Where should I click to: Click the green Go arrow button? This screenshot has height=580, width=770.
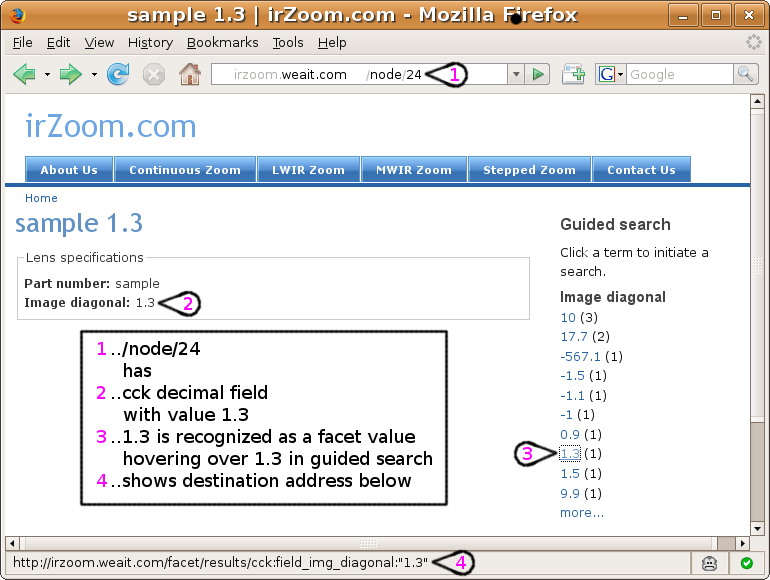pos(538,75)
